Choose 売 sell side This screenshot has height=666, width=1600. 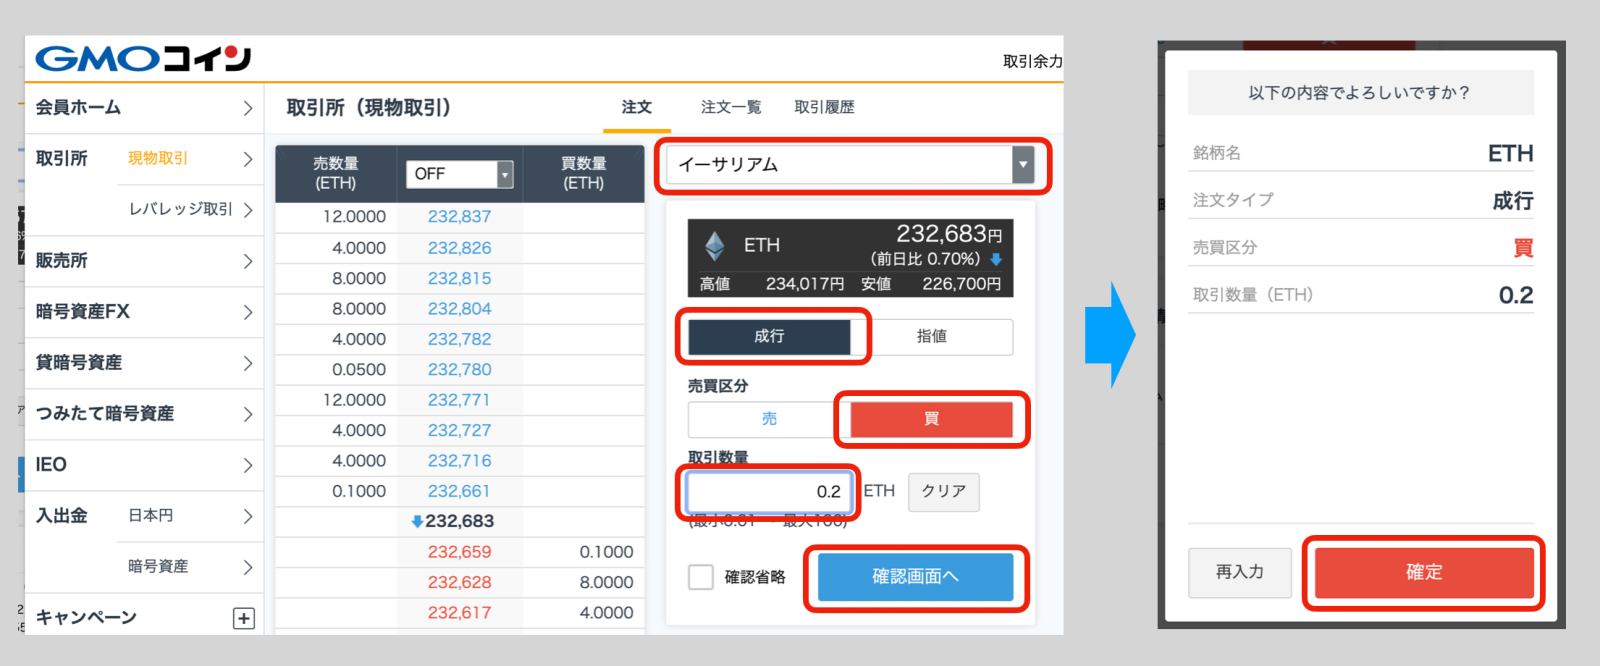769,419
